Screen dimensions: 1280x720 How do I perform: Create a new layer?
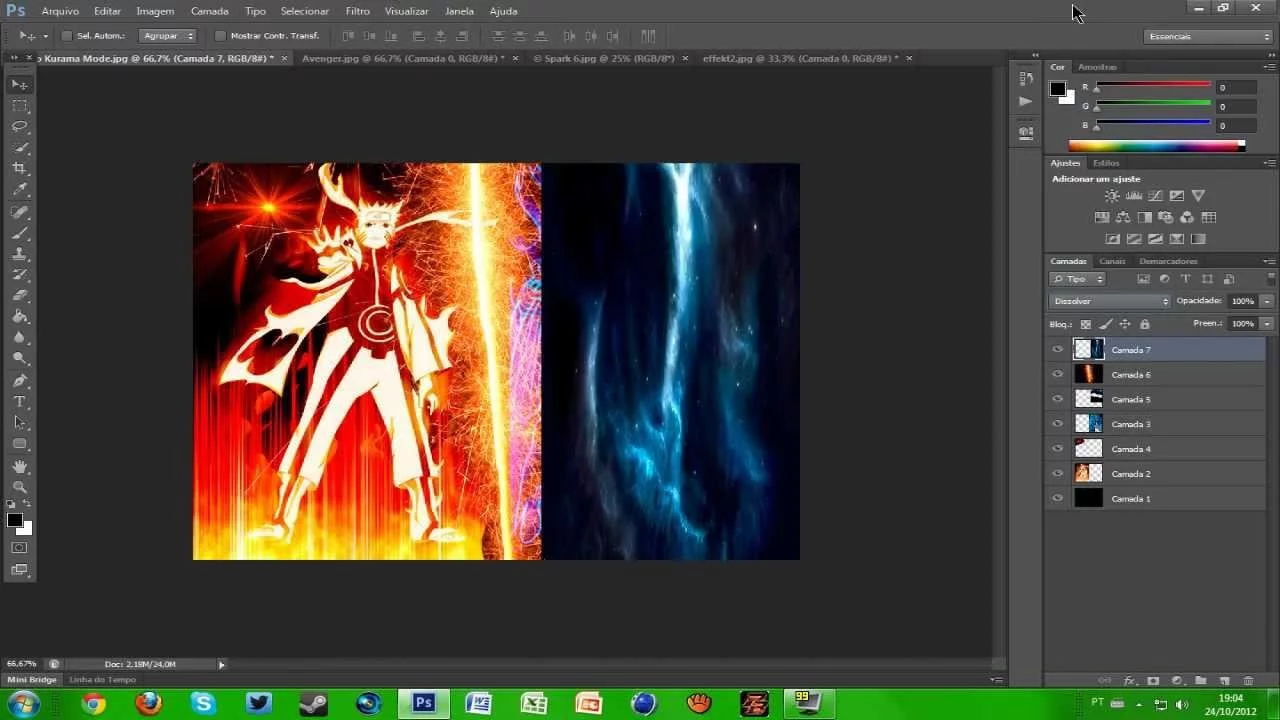pos(1224,681)
